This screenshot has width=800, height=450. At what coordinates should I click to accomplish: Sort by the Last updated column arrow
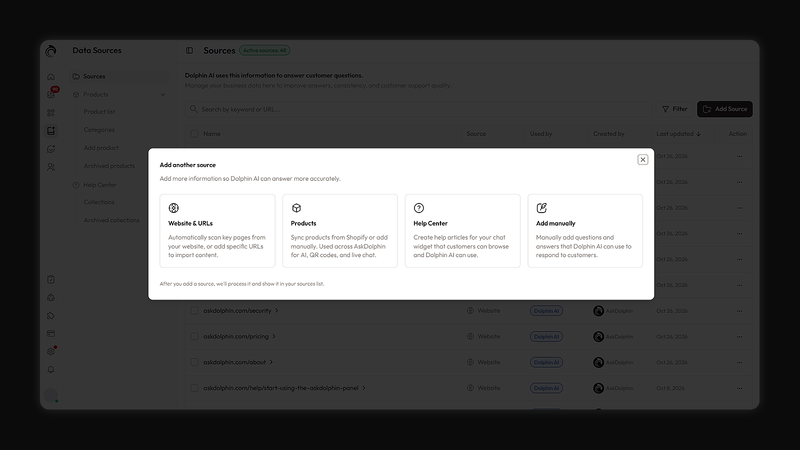(698, 134)
